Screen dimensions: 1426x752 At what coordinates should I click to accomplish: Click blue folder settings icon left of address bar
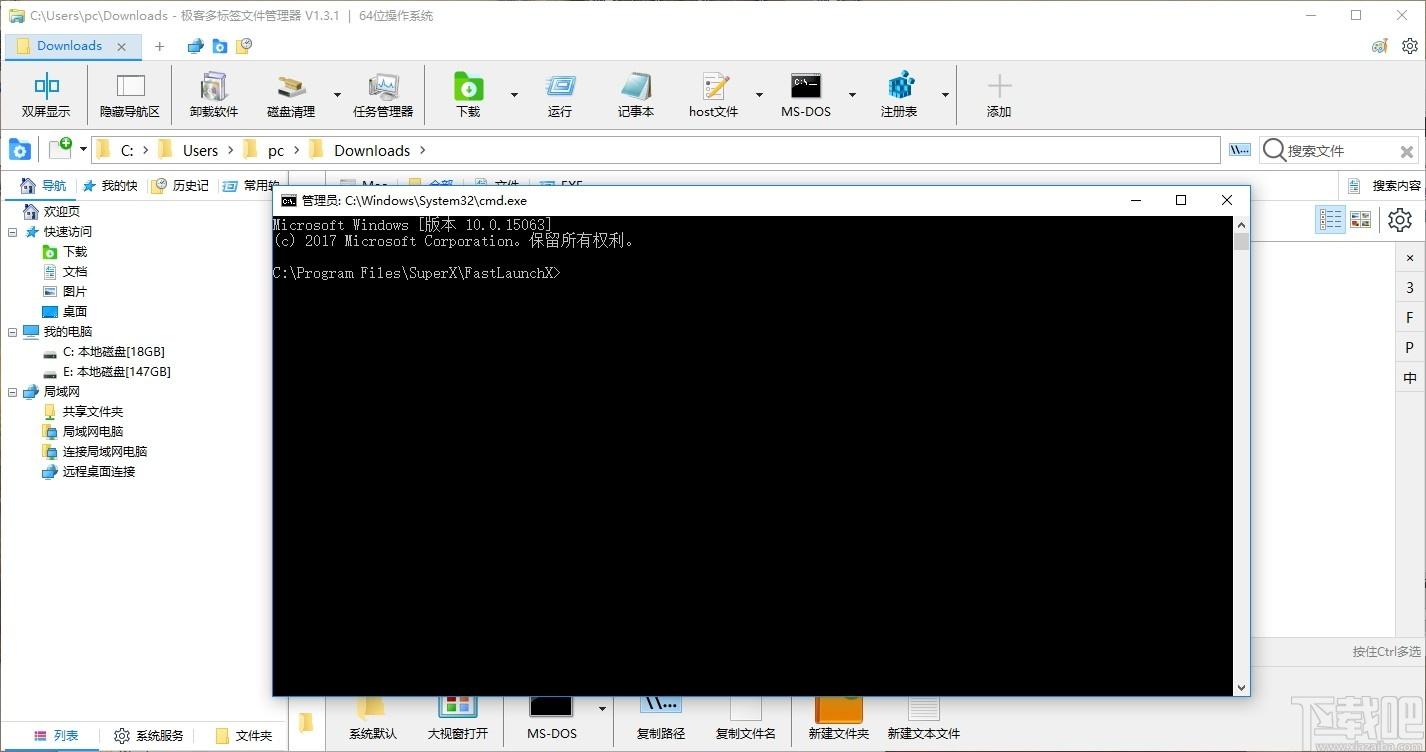pos(20,150)
